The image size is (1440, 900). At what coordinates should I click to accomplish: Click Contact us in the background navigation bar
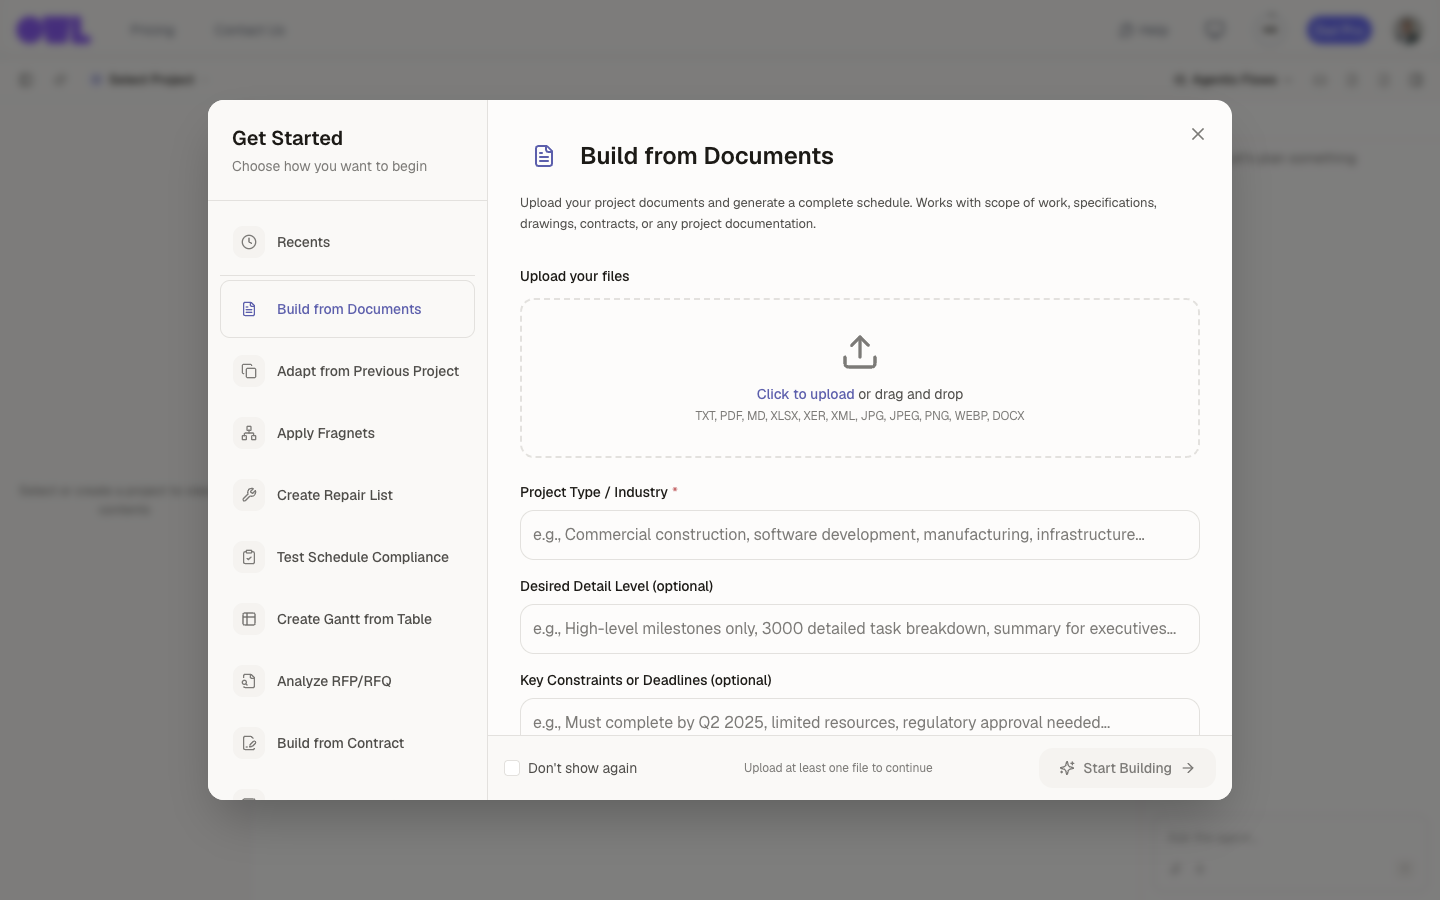pos(249,30)
